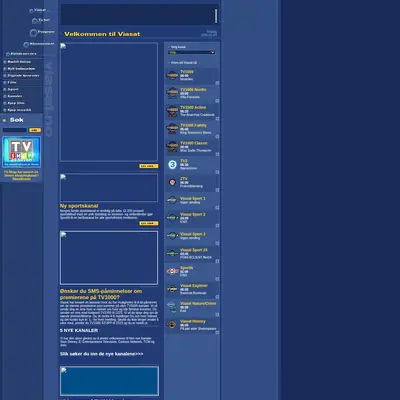Click the ZTV channel logo
Screen dimensions: 400x400
172,182
